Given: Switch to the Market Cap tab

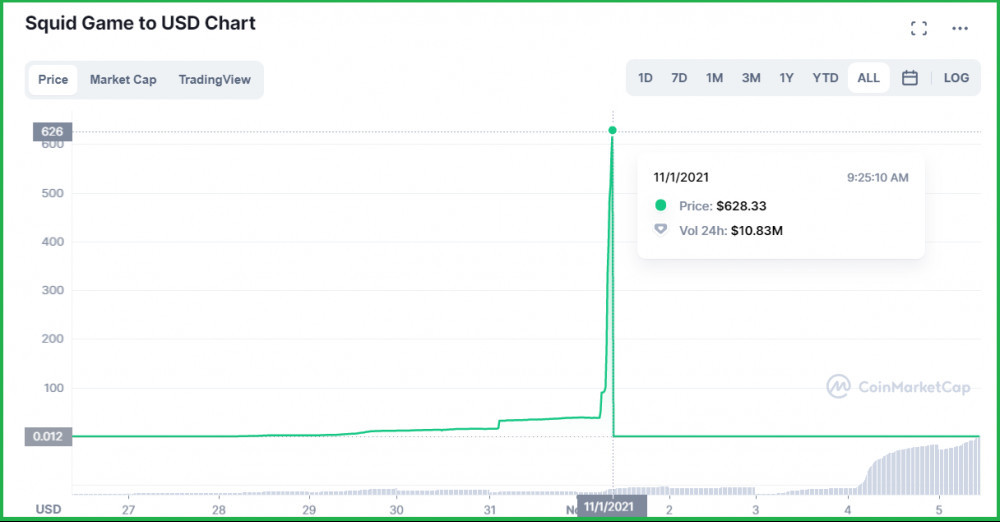Looking at the screenshot, I should tap(123, 80).
